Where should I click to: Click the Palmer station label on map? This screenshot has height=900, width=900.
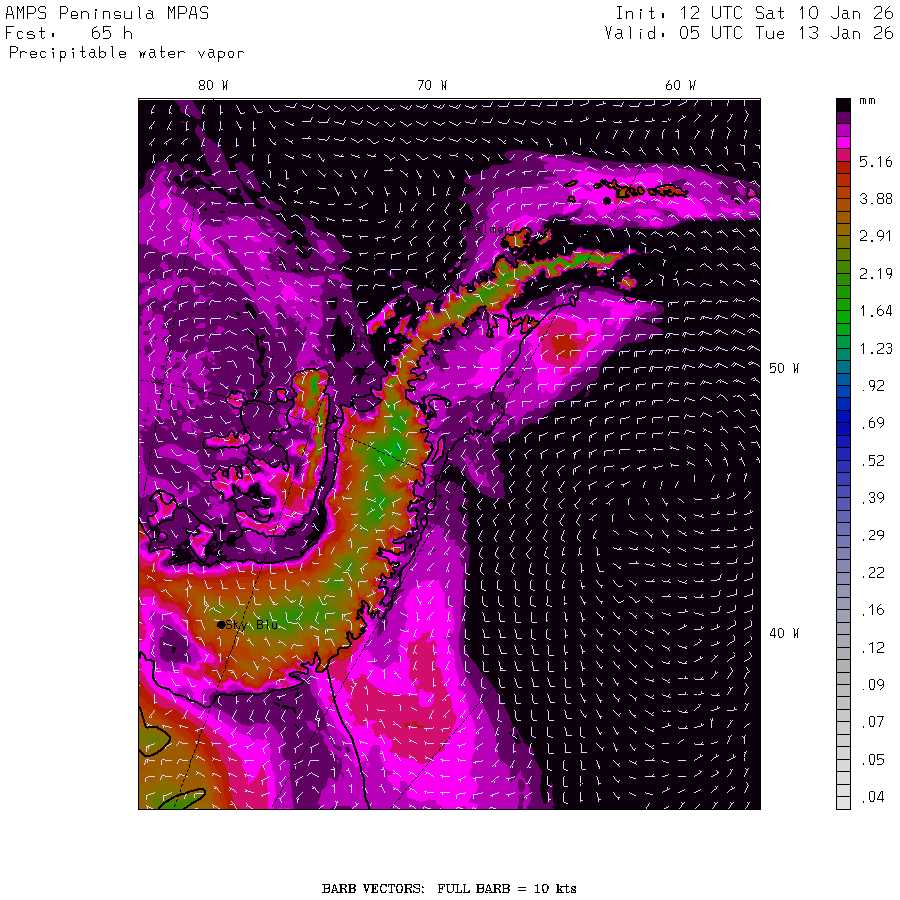(x=492, y=229)
